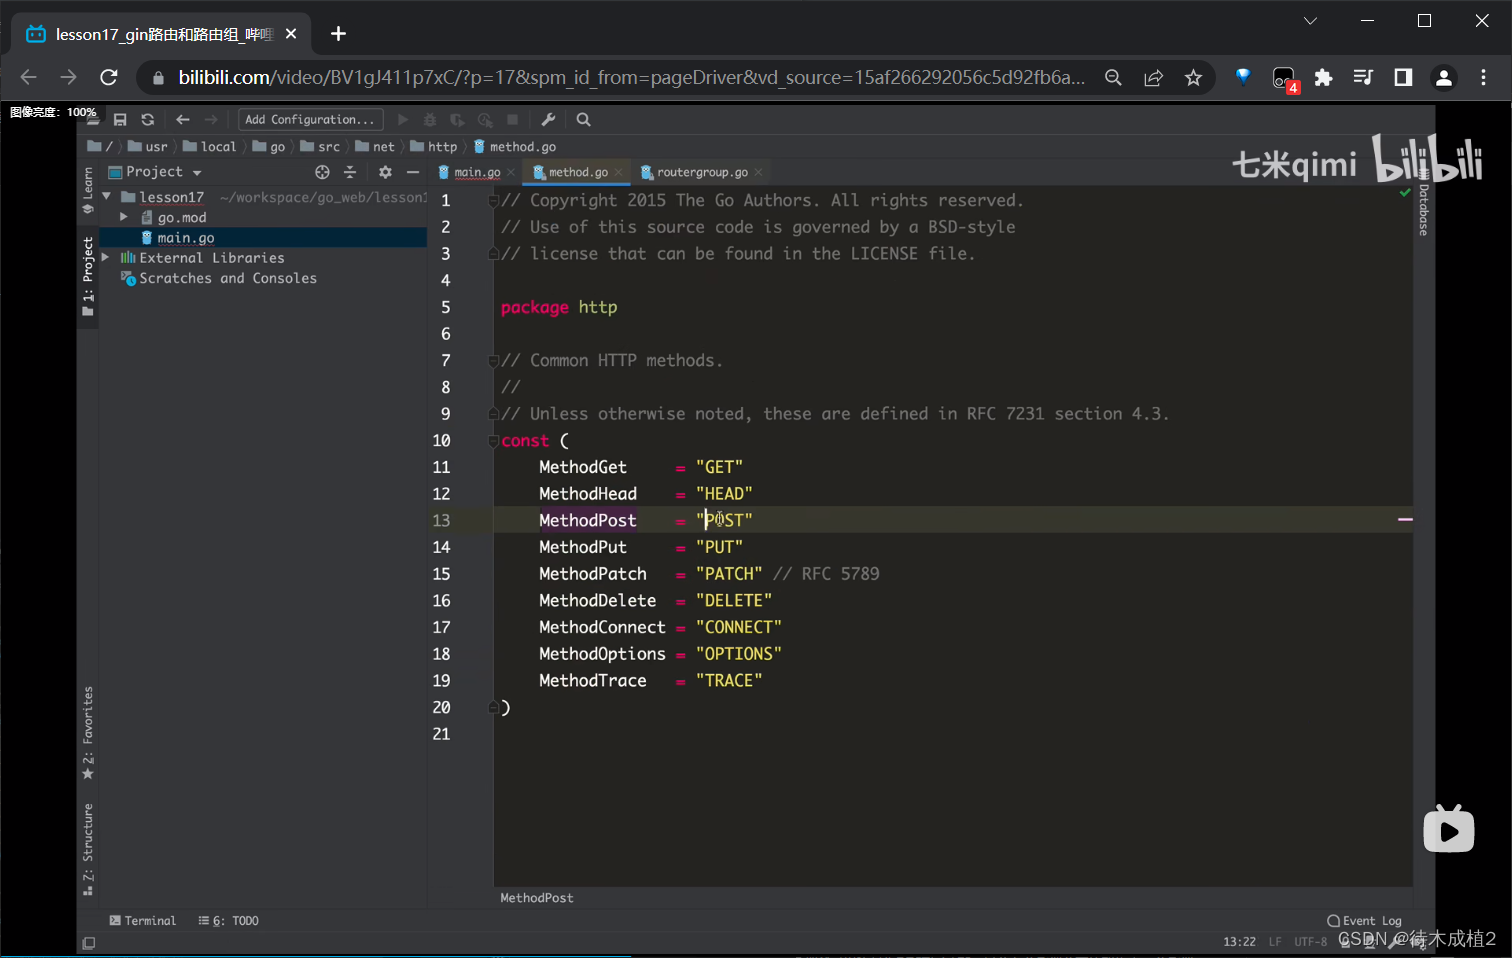Click the Add Configuration... button

point(310,120)
